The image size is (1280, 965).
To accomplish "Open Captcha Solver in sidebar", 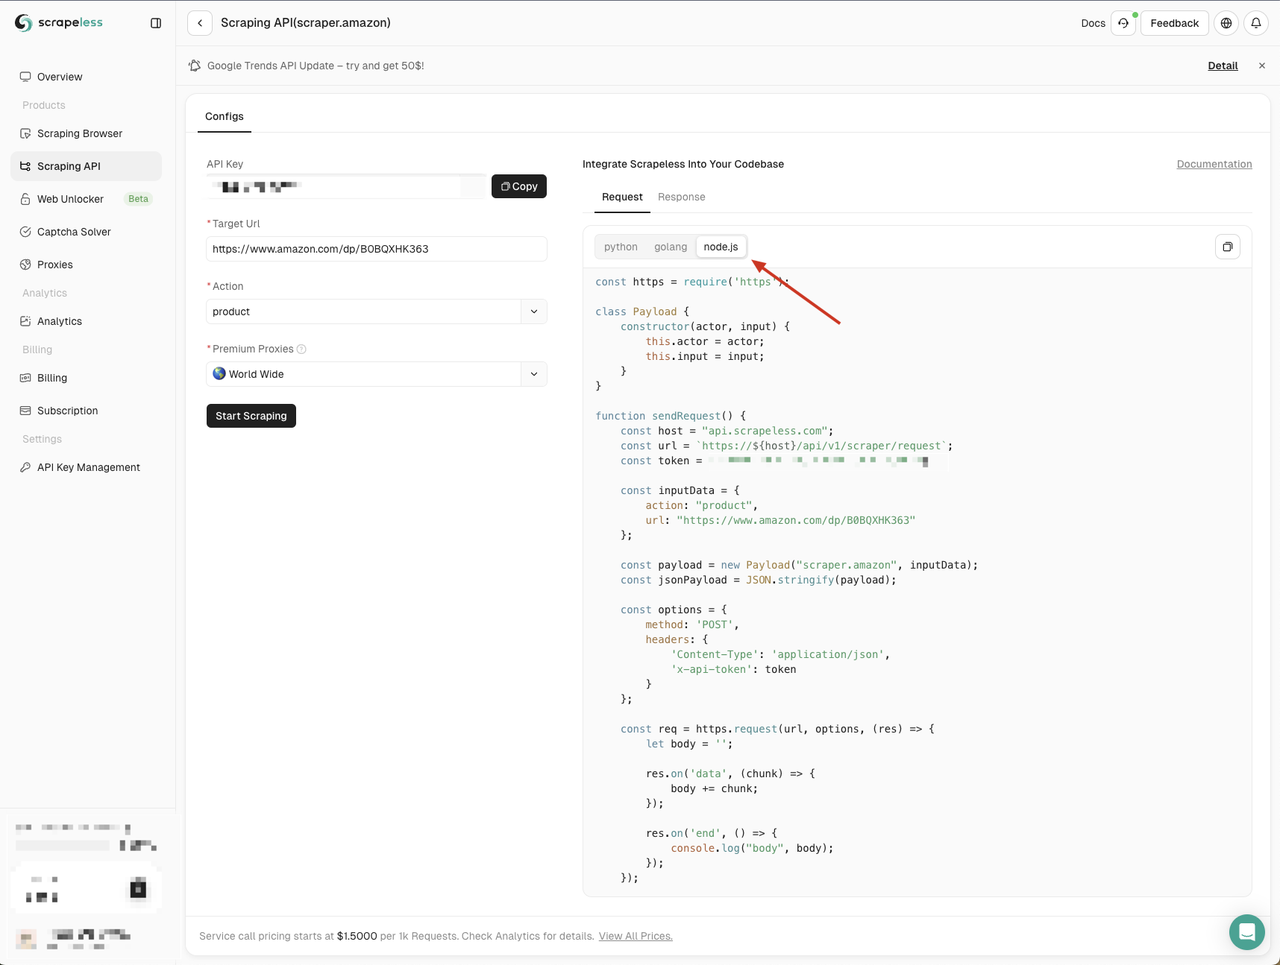I will 86,232.
